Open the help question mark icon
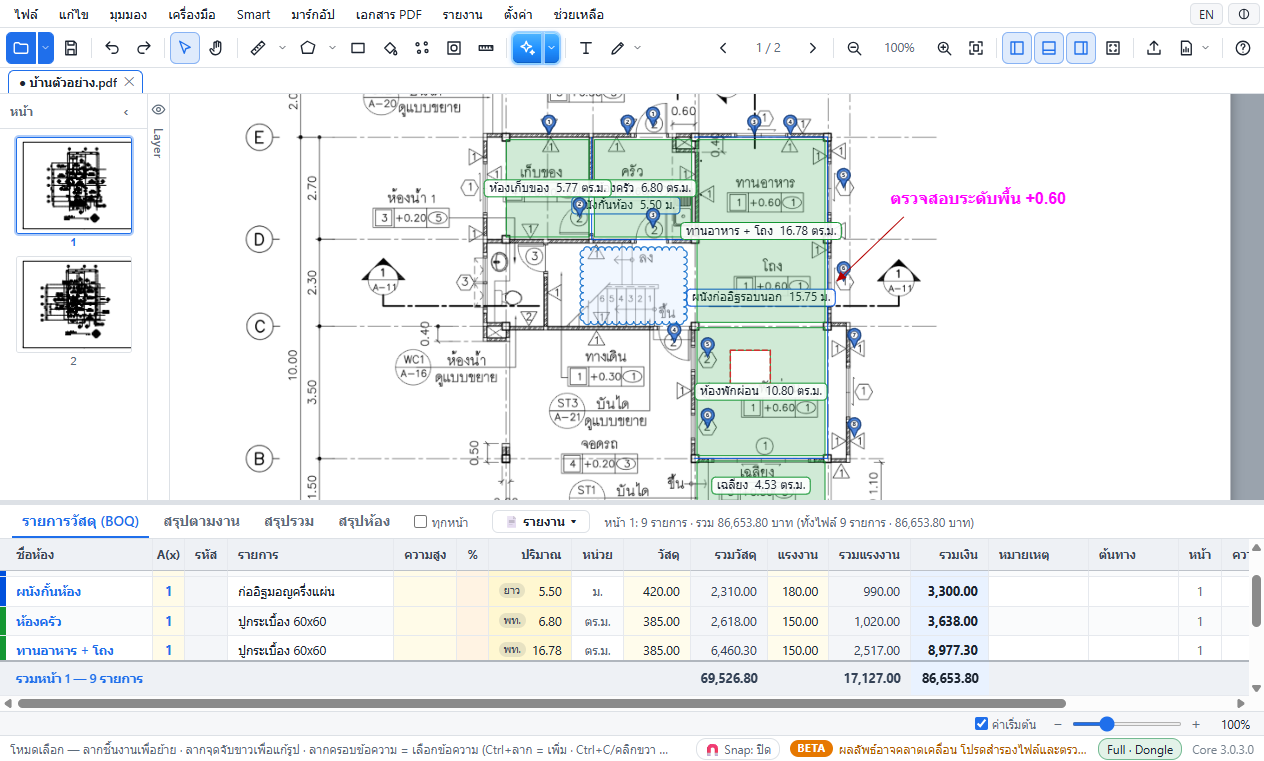The height and width of the screenshot is (761, 1264). [x=1243, y=48]
